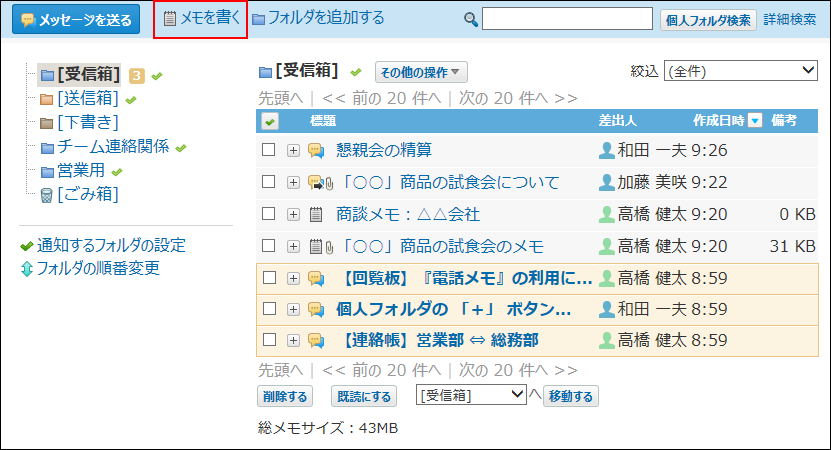Image resolution: width=831 pixels, height=450 pixels.
Task: Check the box for 商談メモ：△△会社
Action: (269, 214)
